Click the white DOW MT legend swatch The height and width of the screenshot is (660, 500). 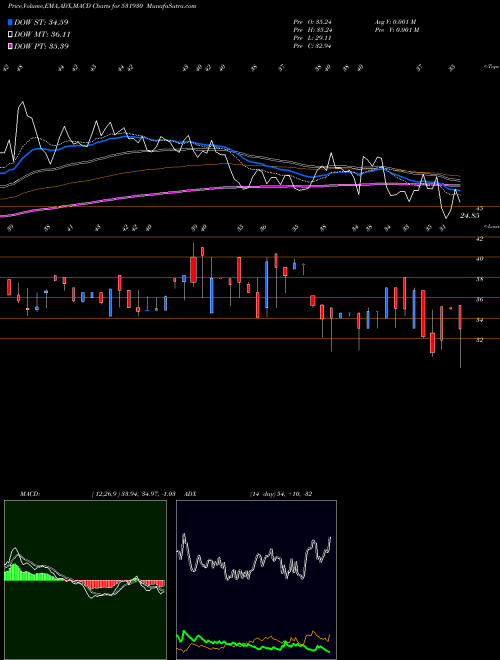10,35
